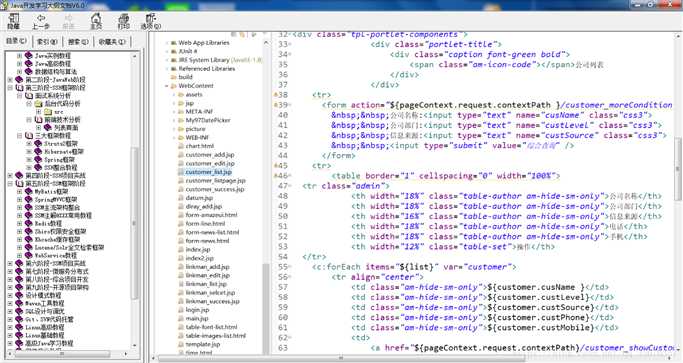Switch to the 目录 (Contents) tab
Viewport: 683px width, 363px height.
point(17,41)
